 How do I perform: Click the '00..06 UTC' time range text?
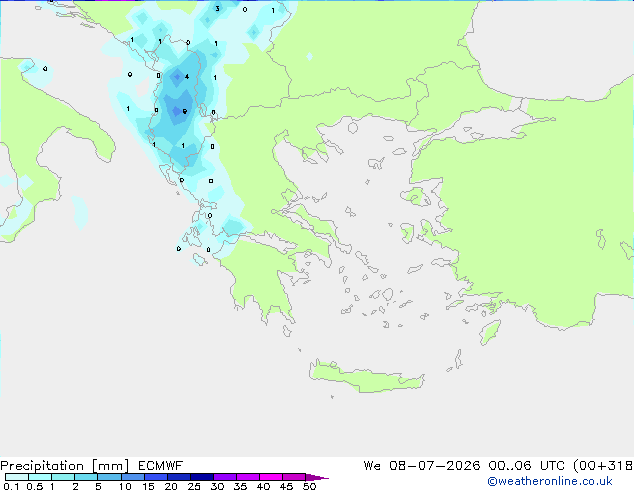527,466
